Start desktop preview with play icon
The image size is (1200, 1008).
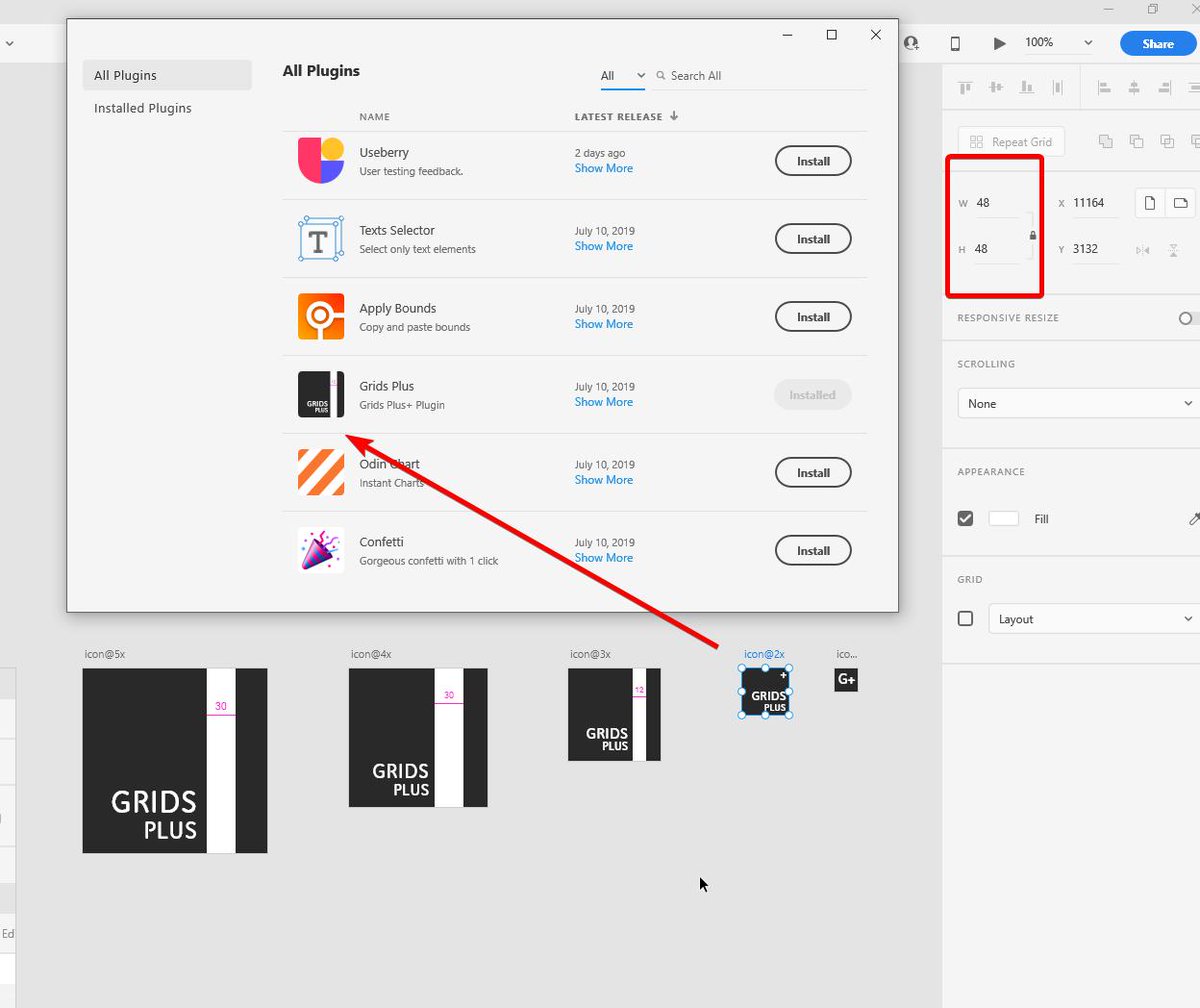point(999,43)
